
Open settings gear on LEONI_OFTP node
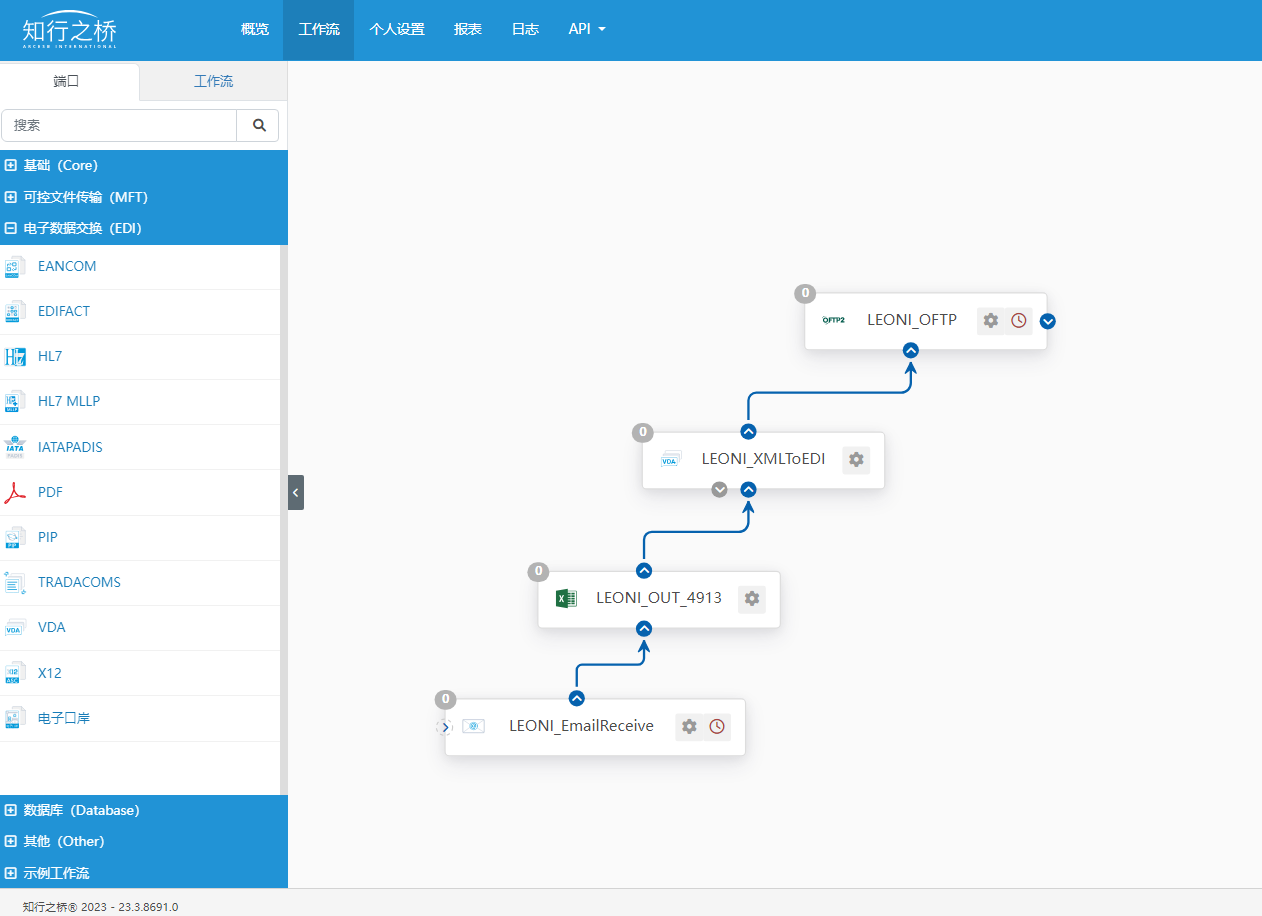pos(990,321)
